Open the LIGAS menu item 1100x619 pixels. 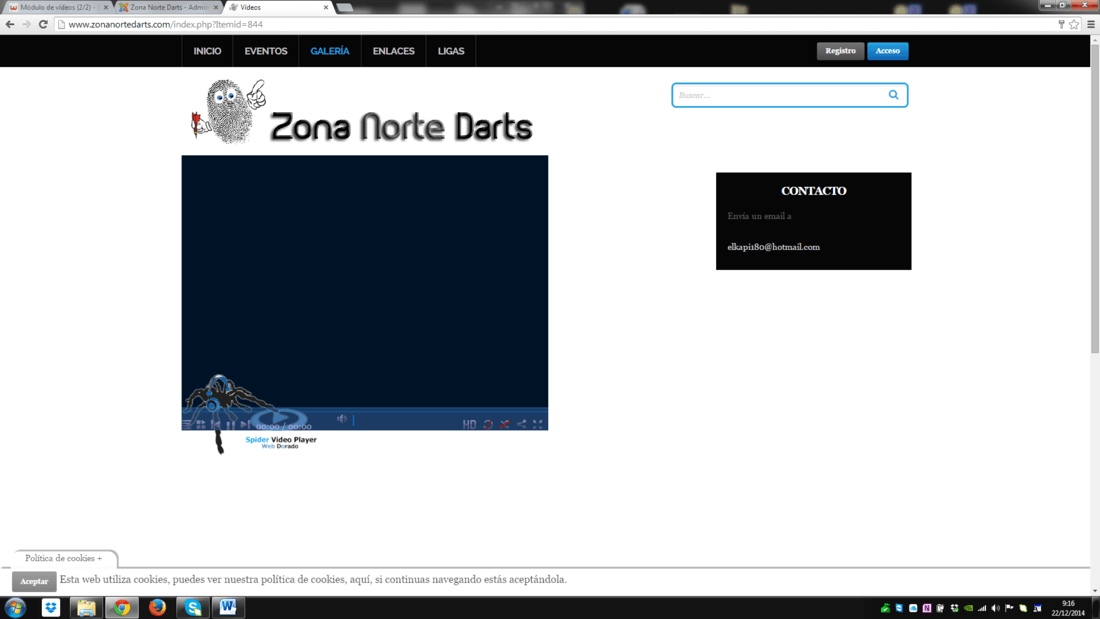pos(451,51)
